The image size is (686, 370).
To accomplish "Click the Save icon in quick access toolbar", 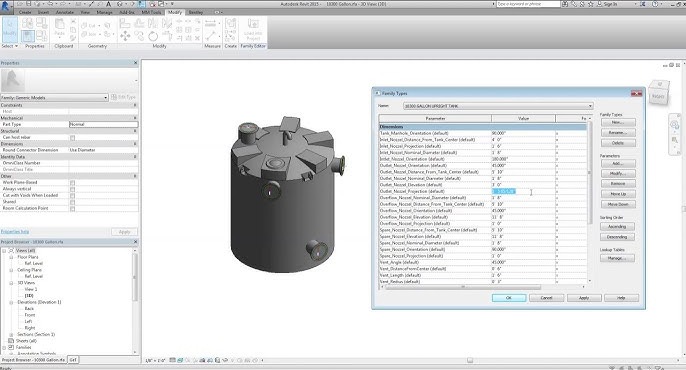I will 29,4.
